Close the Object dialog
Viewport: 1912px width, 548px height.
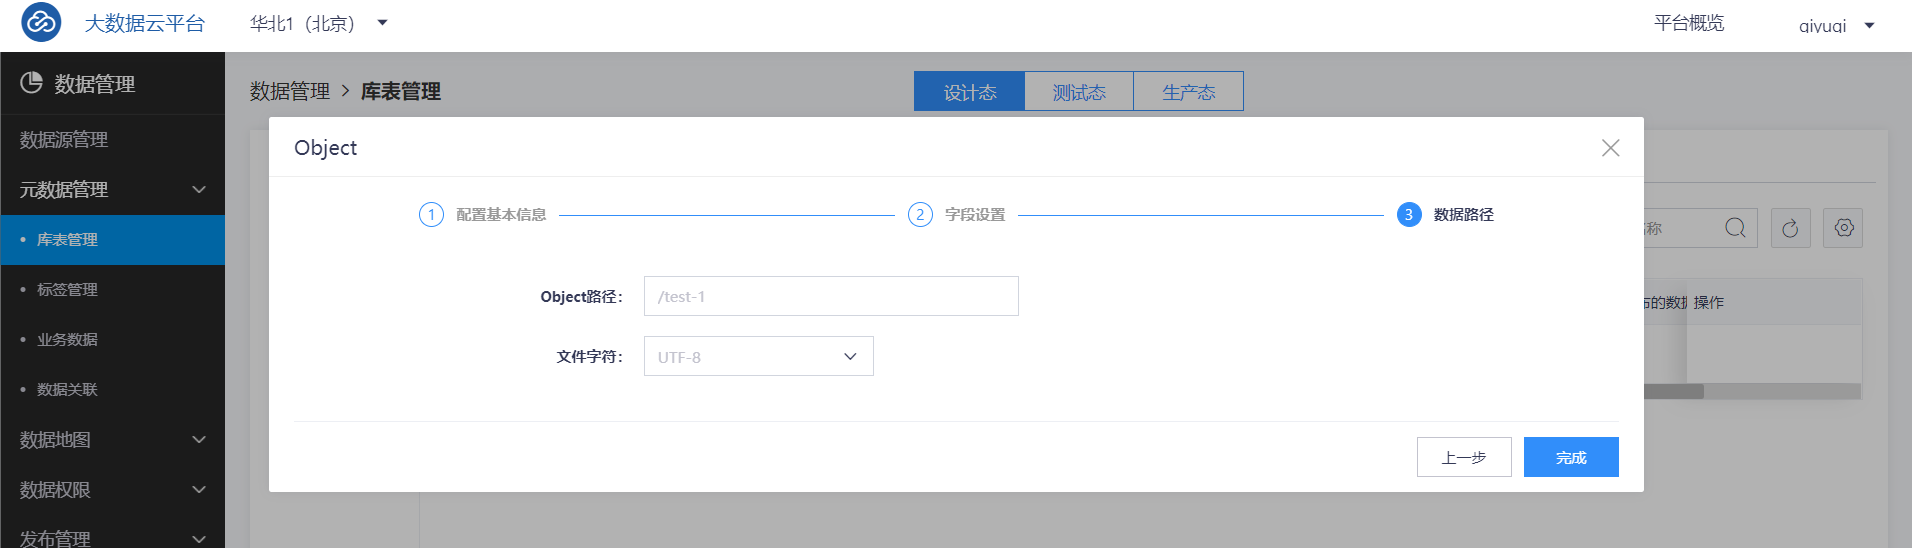(x=1610, y=148)
